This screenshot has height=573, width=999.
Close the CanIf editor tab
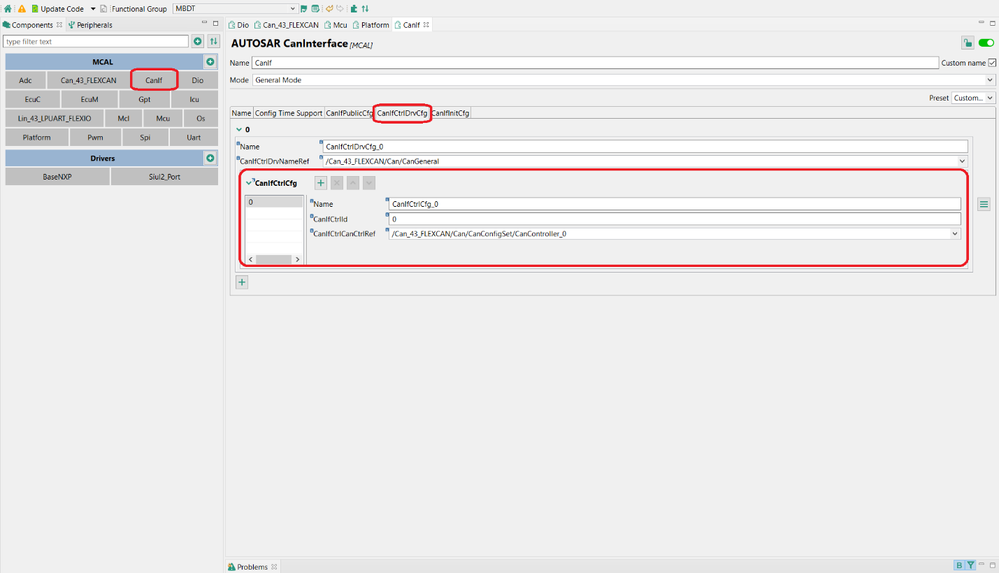click(x=426, y=25)
